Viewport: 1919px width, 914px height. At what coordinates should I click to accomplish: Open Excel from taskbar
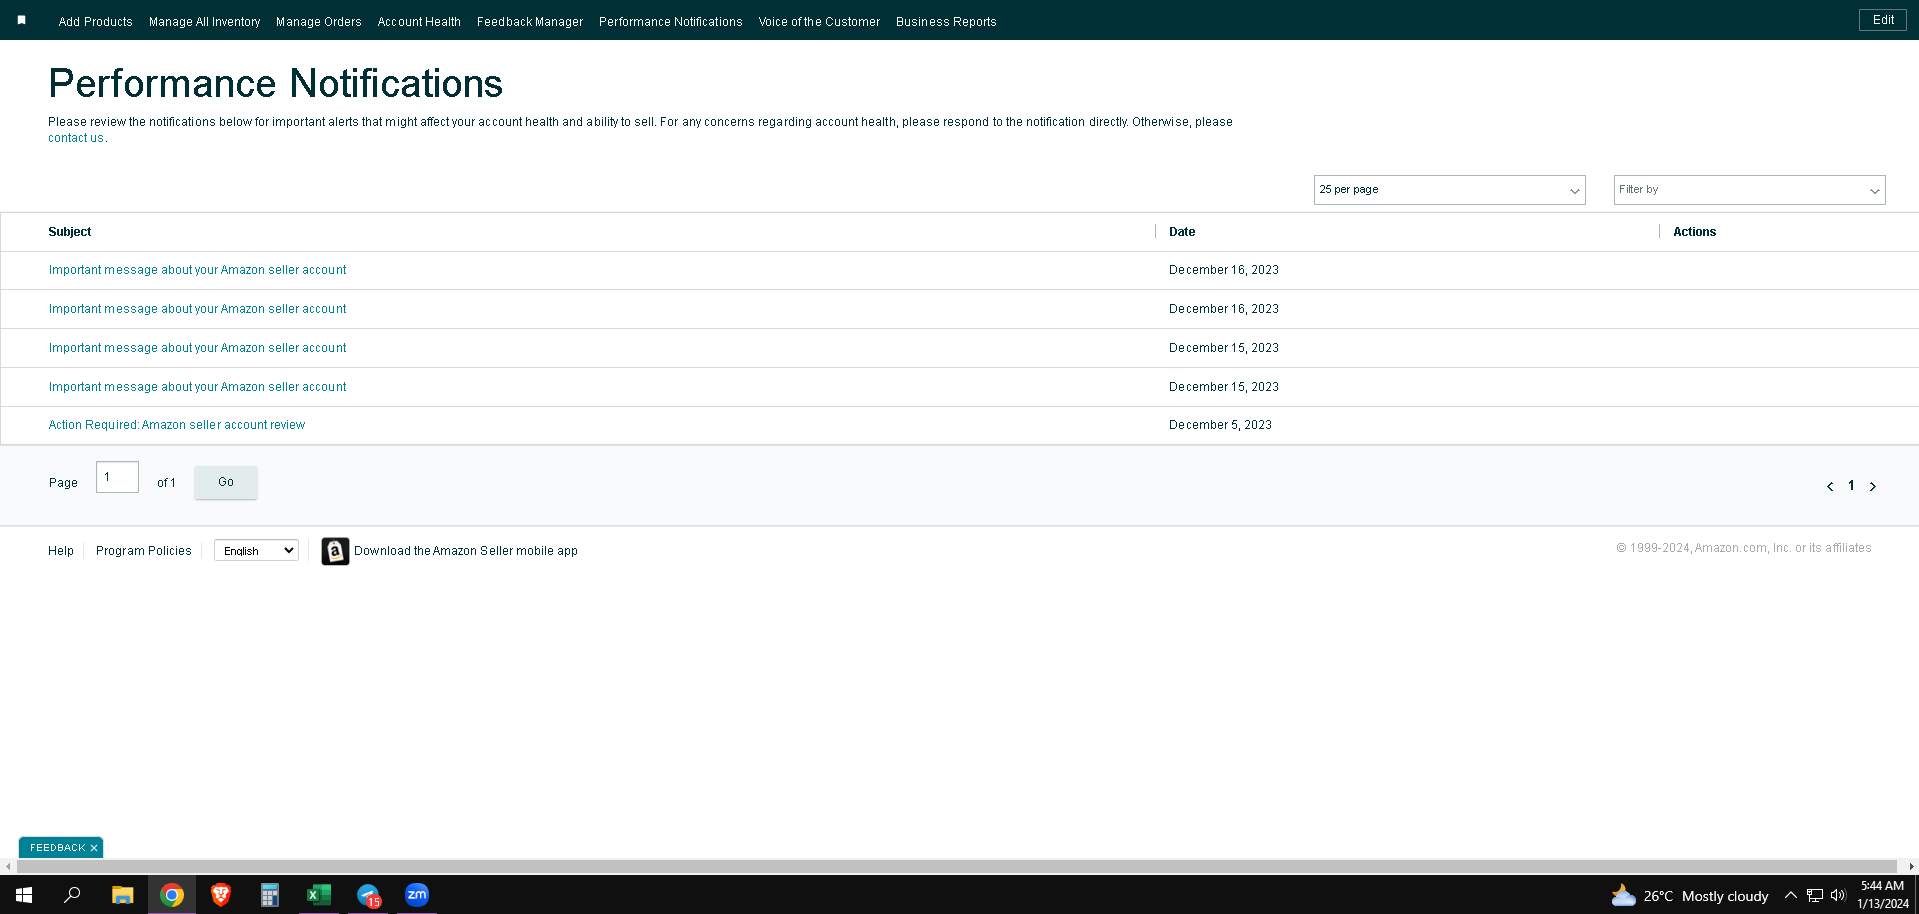(x=319, y=895)
